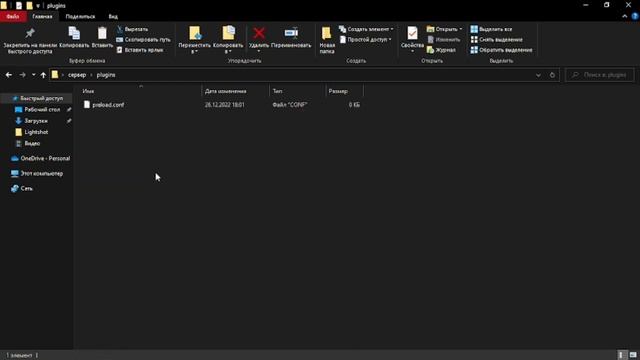Expand the address bar history dropdown
The width and height of the screenshot is (640, 360).
[538, 75]
